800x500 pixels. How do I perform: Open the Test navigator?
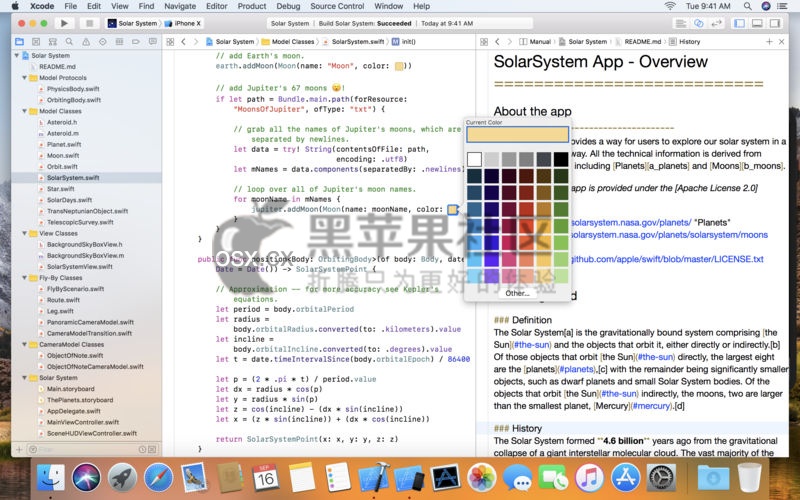103,42
